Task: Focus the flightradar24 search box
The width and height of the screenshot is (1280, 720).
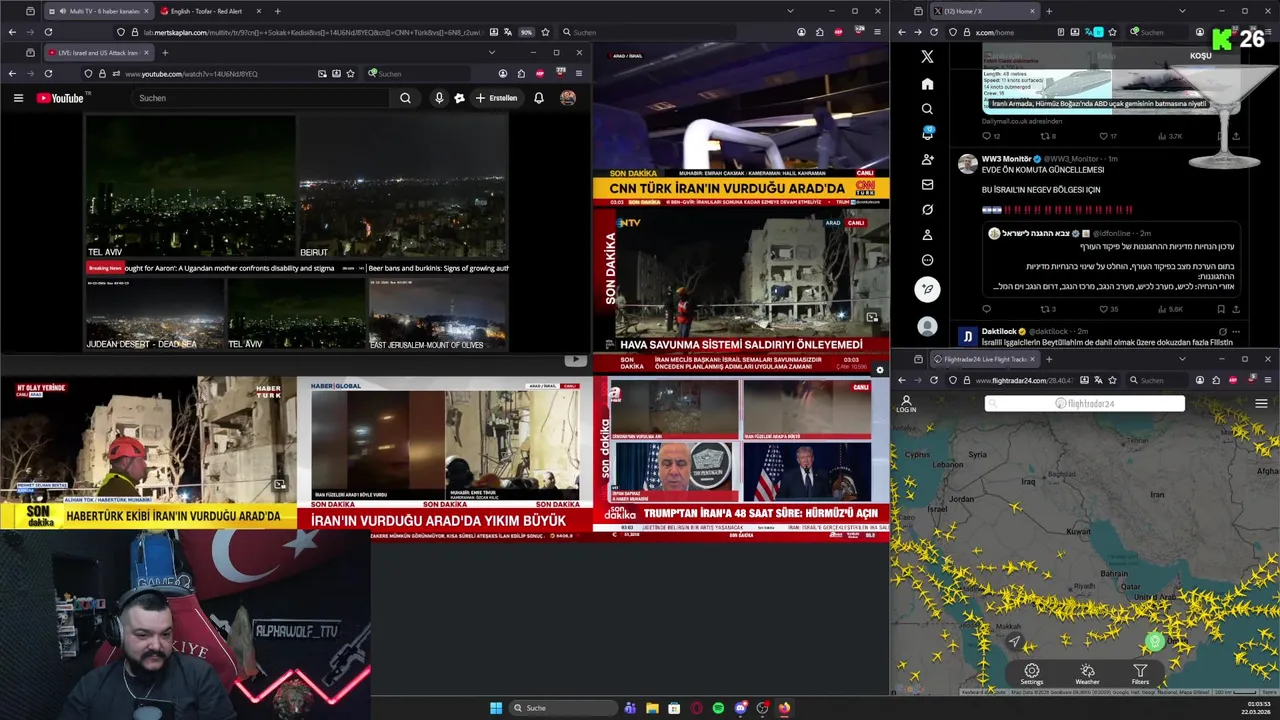Action: [x=1085, y=403]
